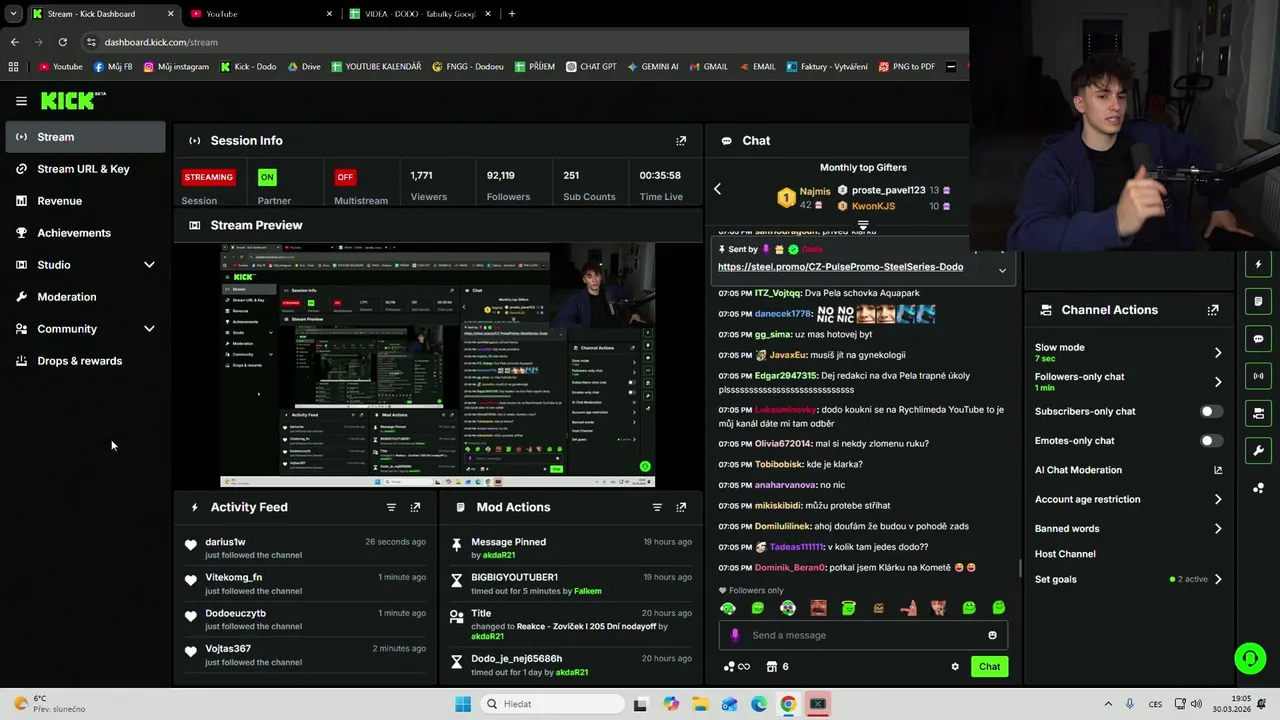Open the hamburger menu beside Kick logo

(21, 101)
